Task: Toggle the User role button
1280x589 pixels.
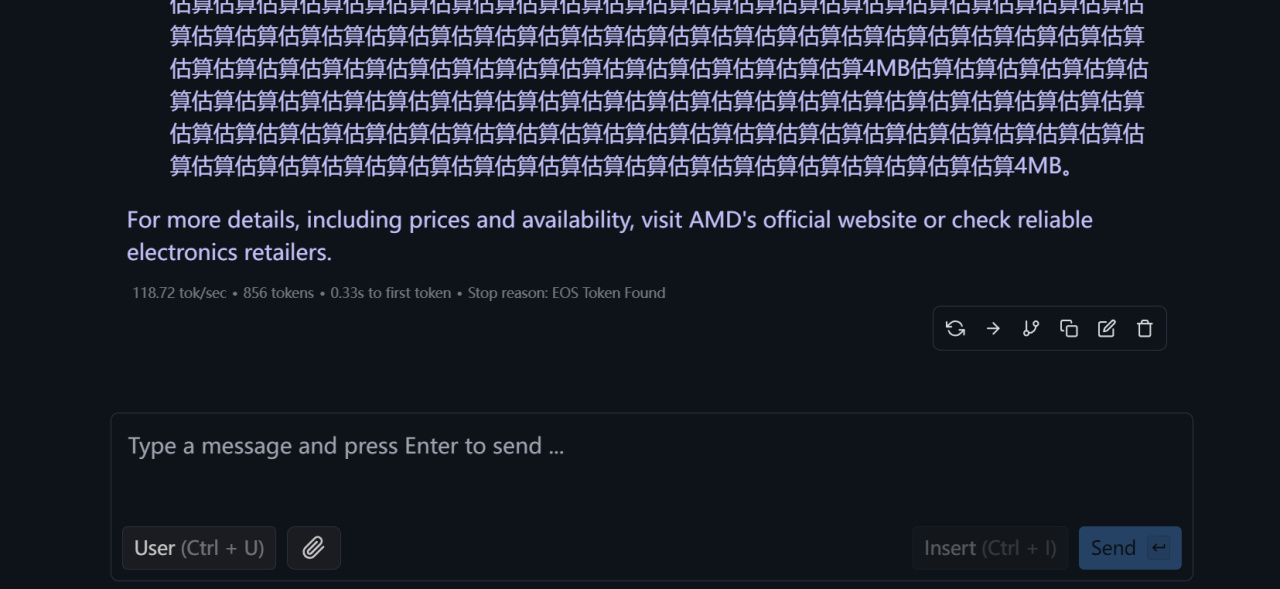Action: (x=199, y=548)
